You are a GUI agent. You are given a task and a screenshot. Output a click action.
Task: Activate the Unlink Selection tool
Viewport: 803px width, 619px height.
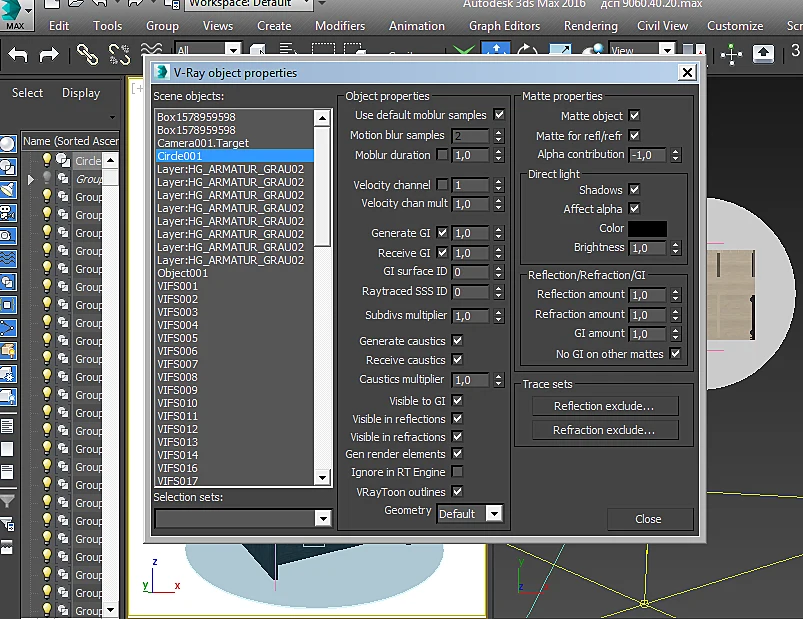coord(119,54)
